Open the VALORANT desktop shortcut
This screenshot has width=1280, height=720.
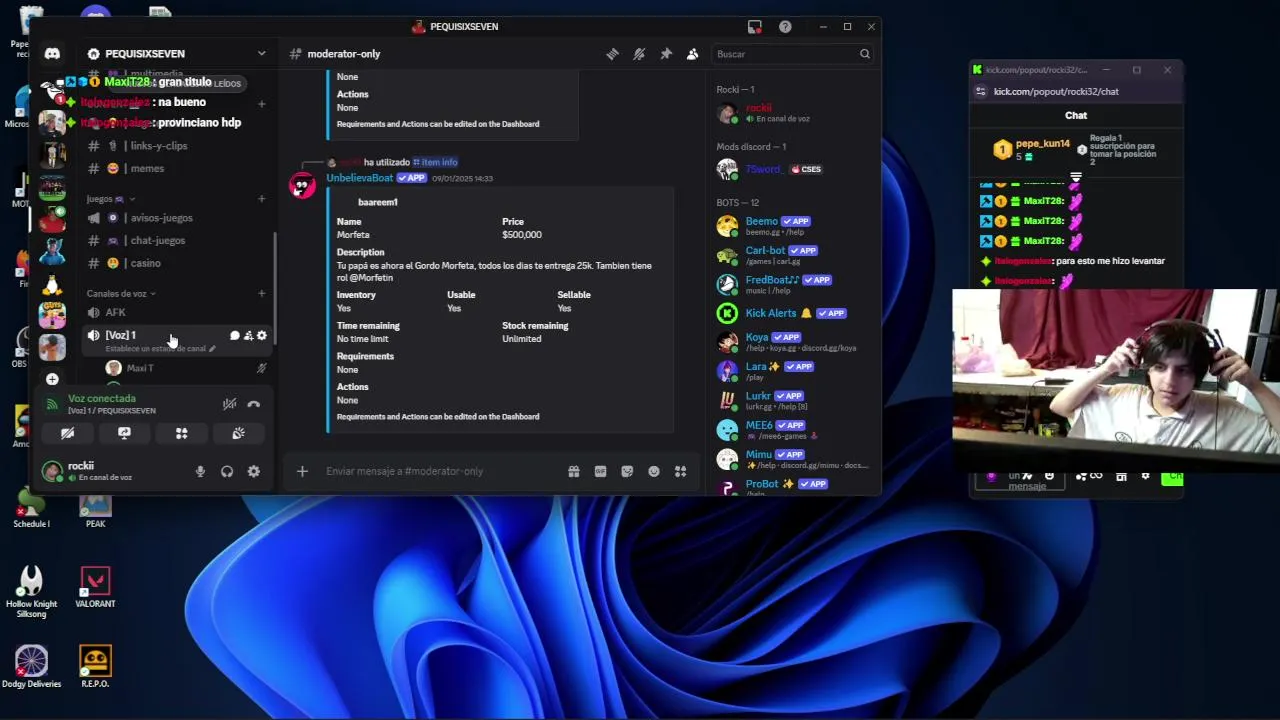tap(95, 588)
